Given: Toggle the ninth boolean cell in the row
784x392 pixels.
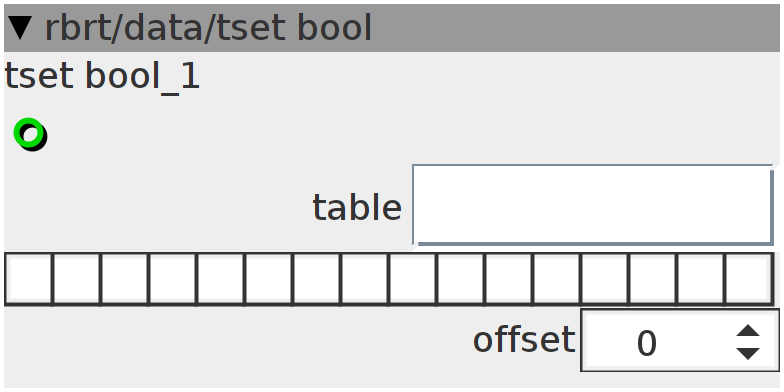Looking at the screenshot, I should click(x=412, y=278).
